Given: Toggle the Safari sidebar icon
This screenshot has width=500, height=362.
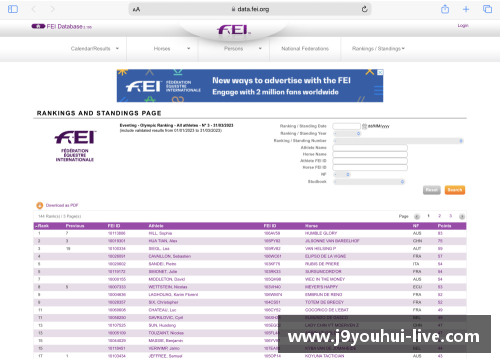Looking at the screenshot, I should click(13, 9).
